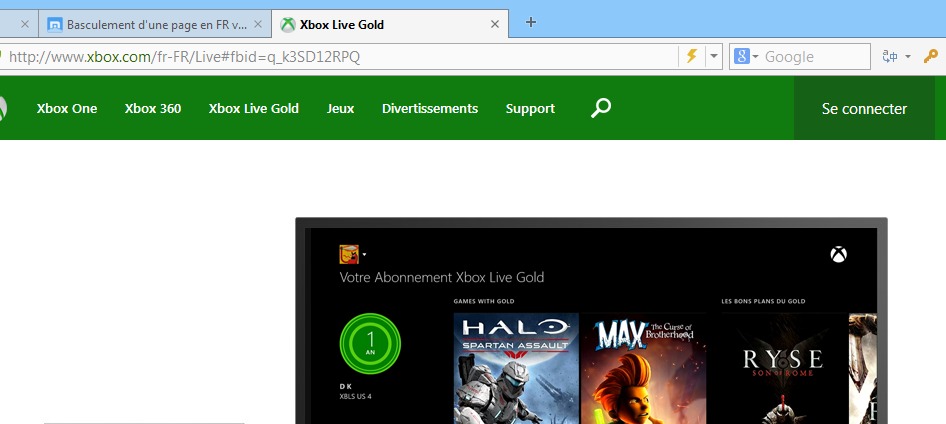Expand the address bar dropdown arrow
The width and height of the screenshot is (946, 424).
(714, 56)
